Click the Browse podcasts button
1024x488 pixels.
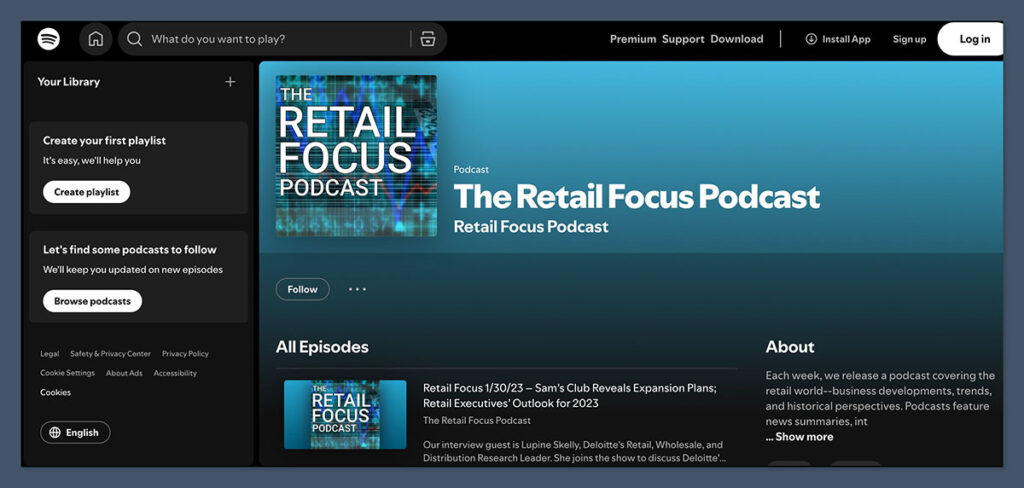tap(92, 301)
